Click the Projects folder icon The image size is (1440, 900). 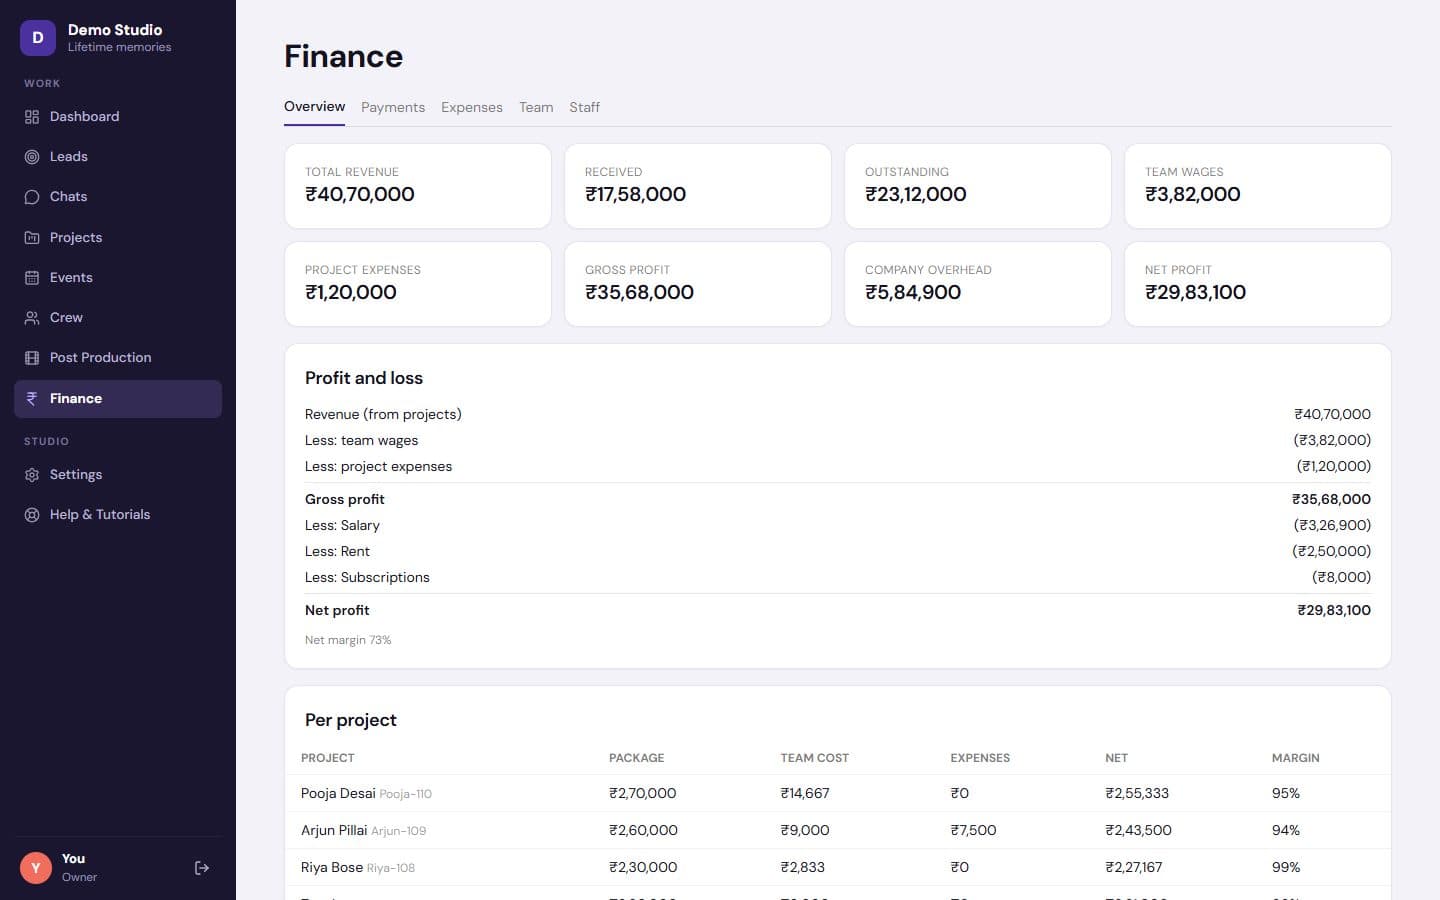click(32, 238)
